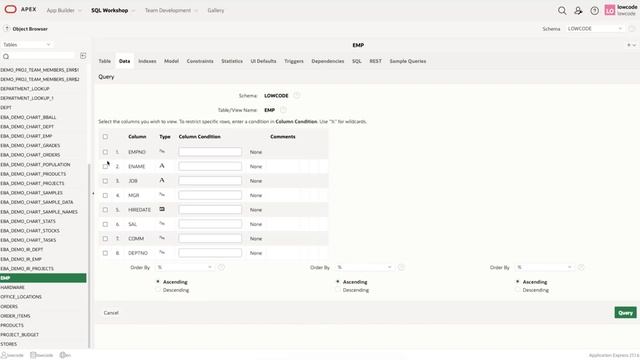Click help icon beside first Order By
The width and height of the screenshot is (640, 360).
click(221, 267)
